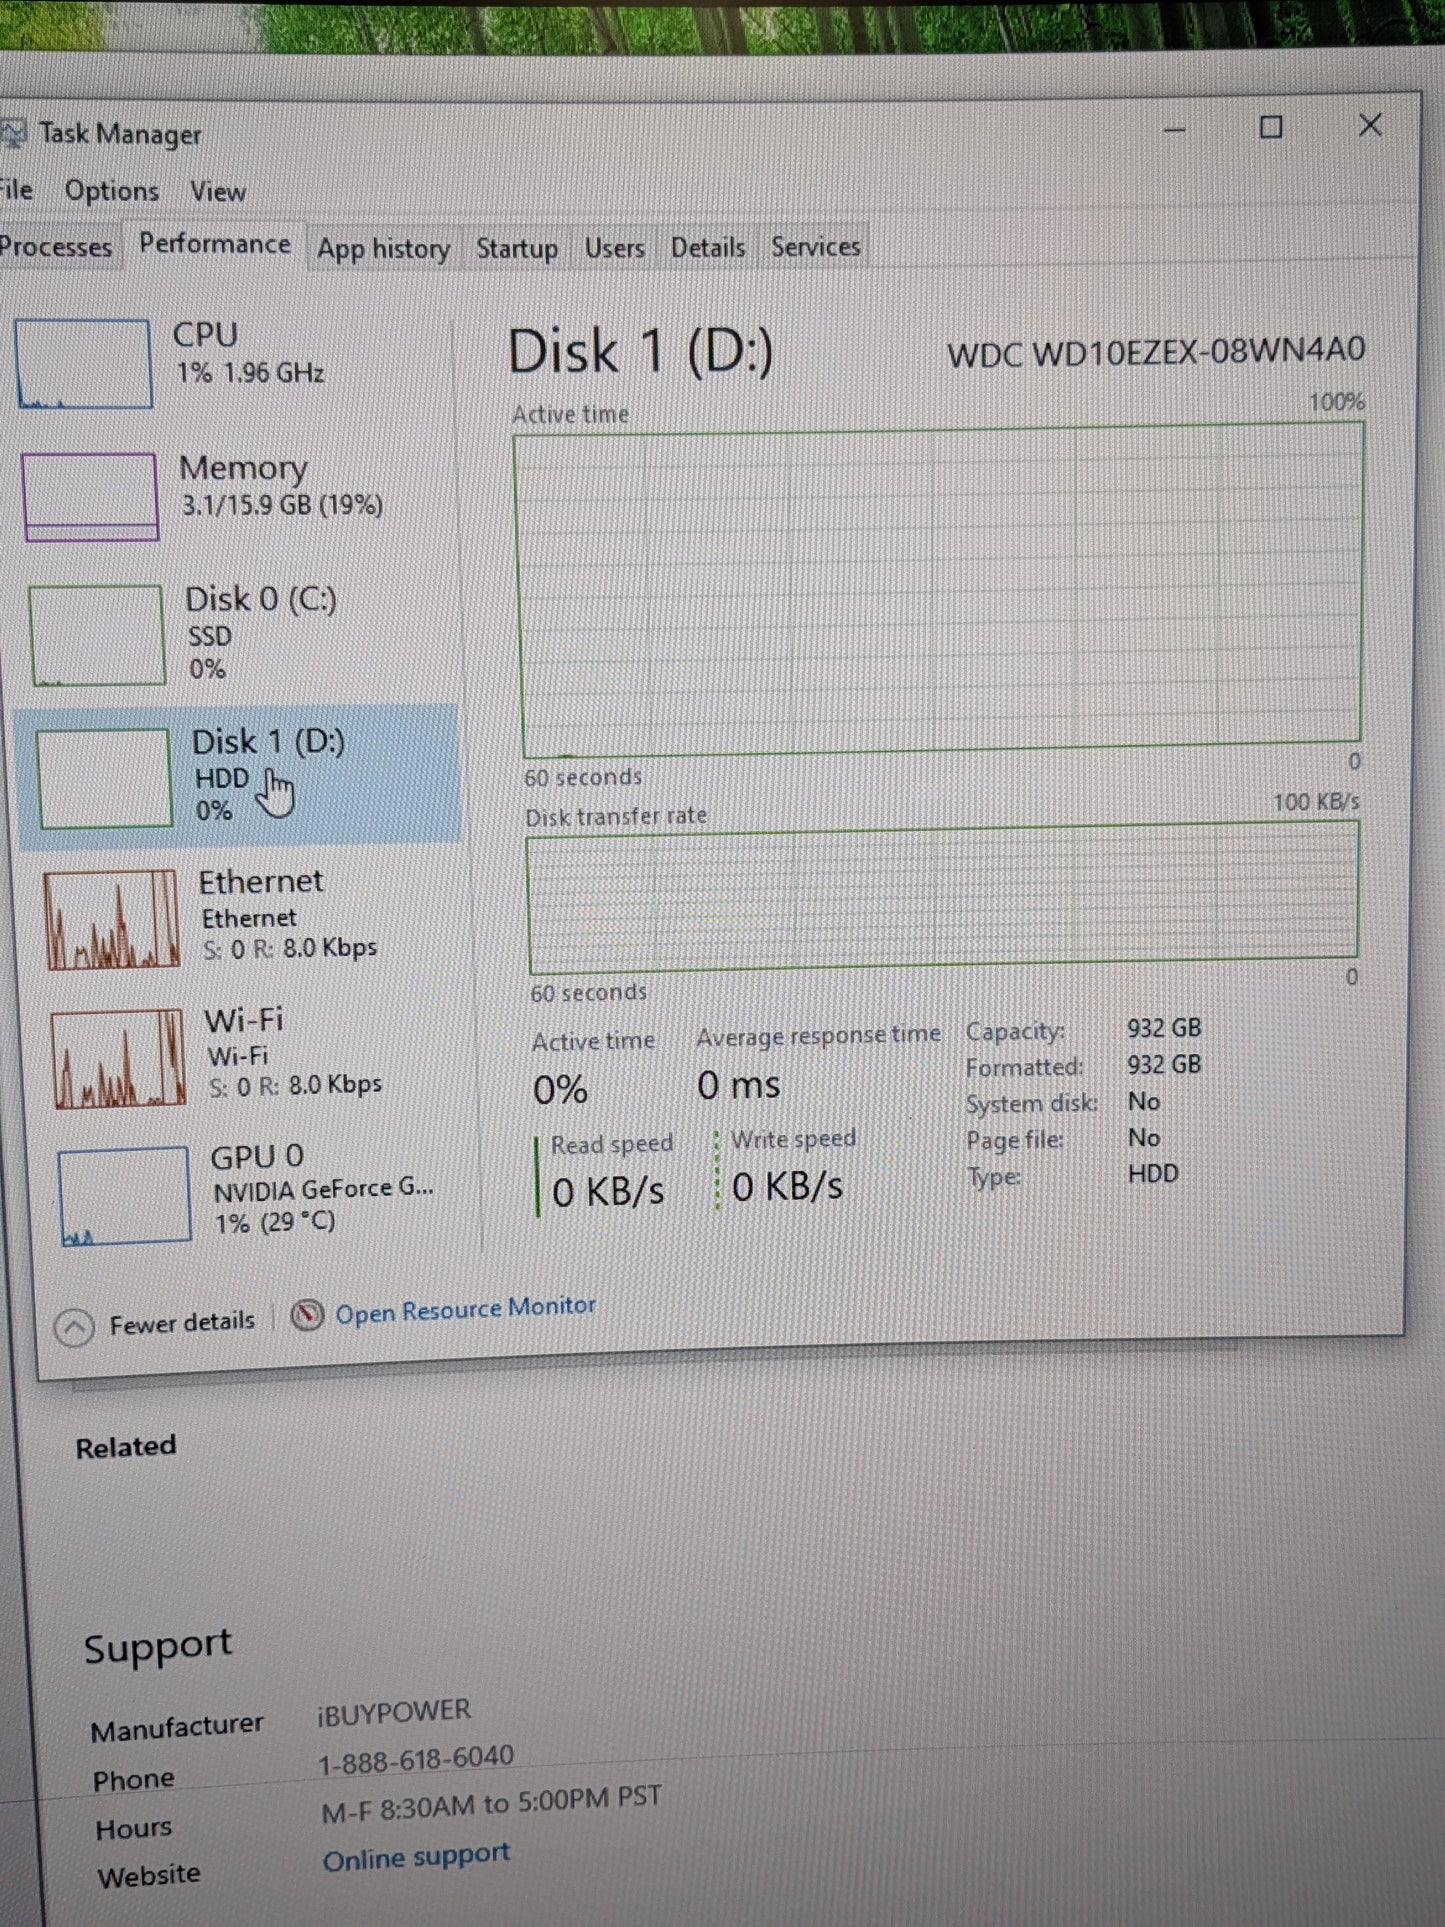This screenshot has height=1927, width=1445.
Task: Open the View menu
Action: coord(218,191)
